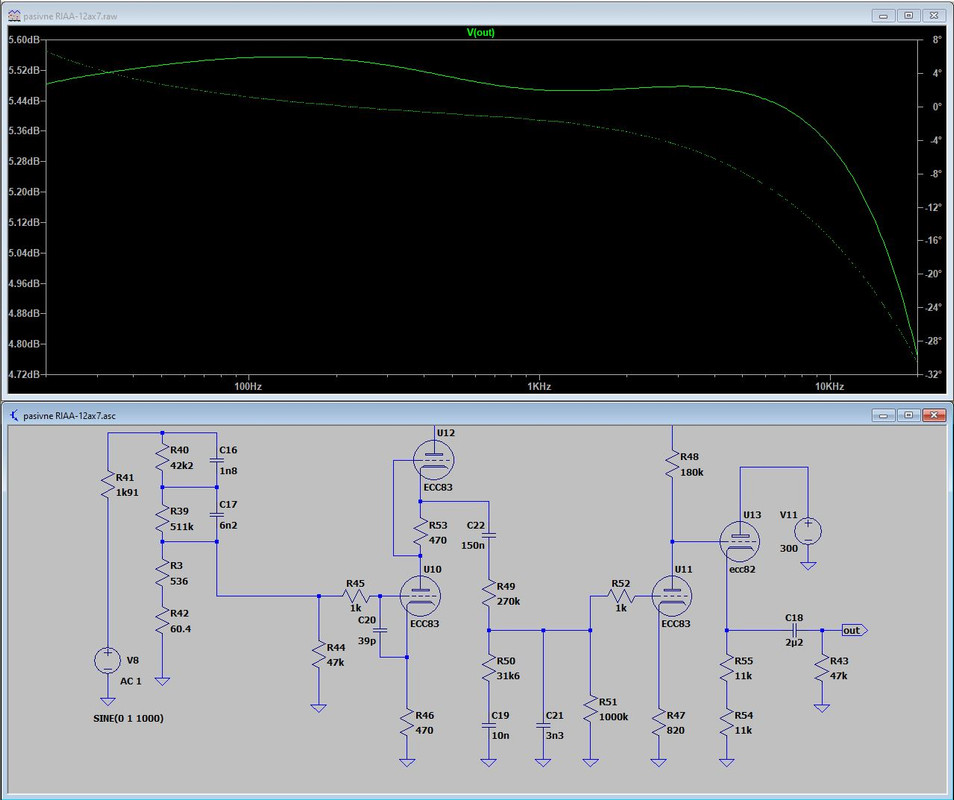This screenshot has width=954, height=800.
Task: Minimize the waveform plot window
Action: [883, 16]
